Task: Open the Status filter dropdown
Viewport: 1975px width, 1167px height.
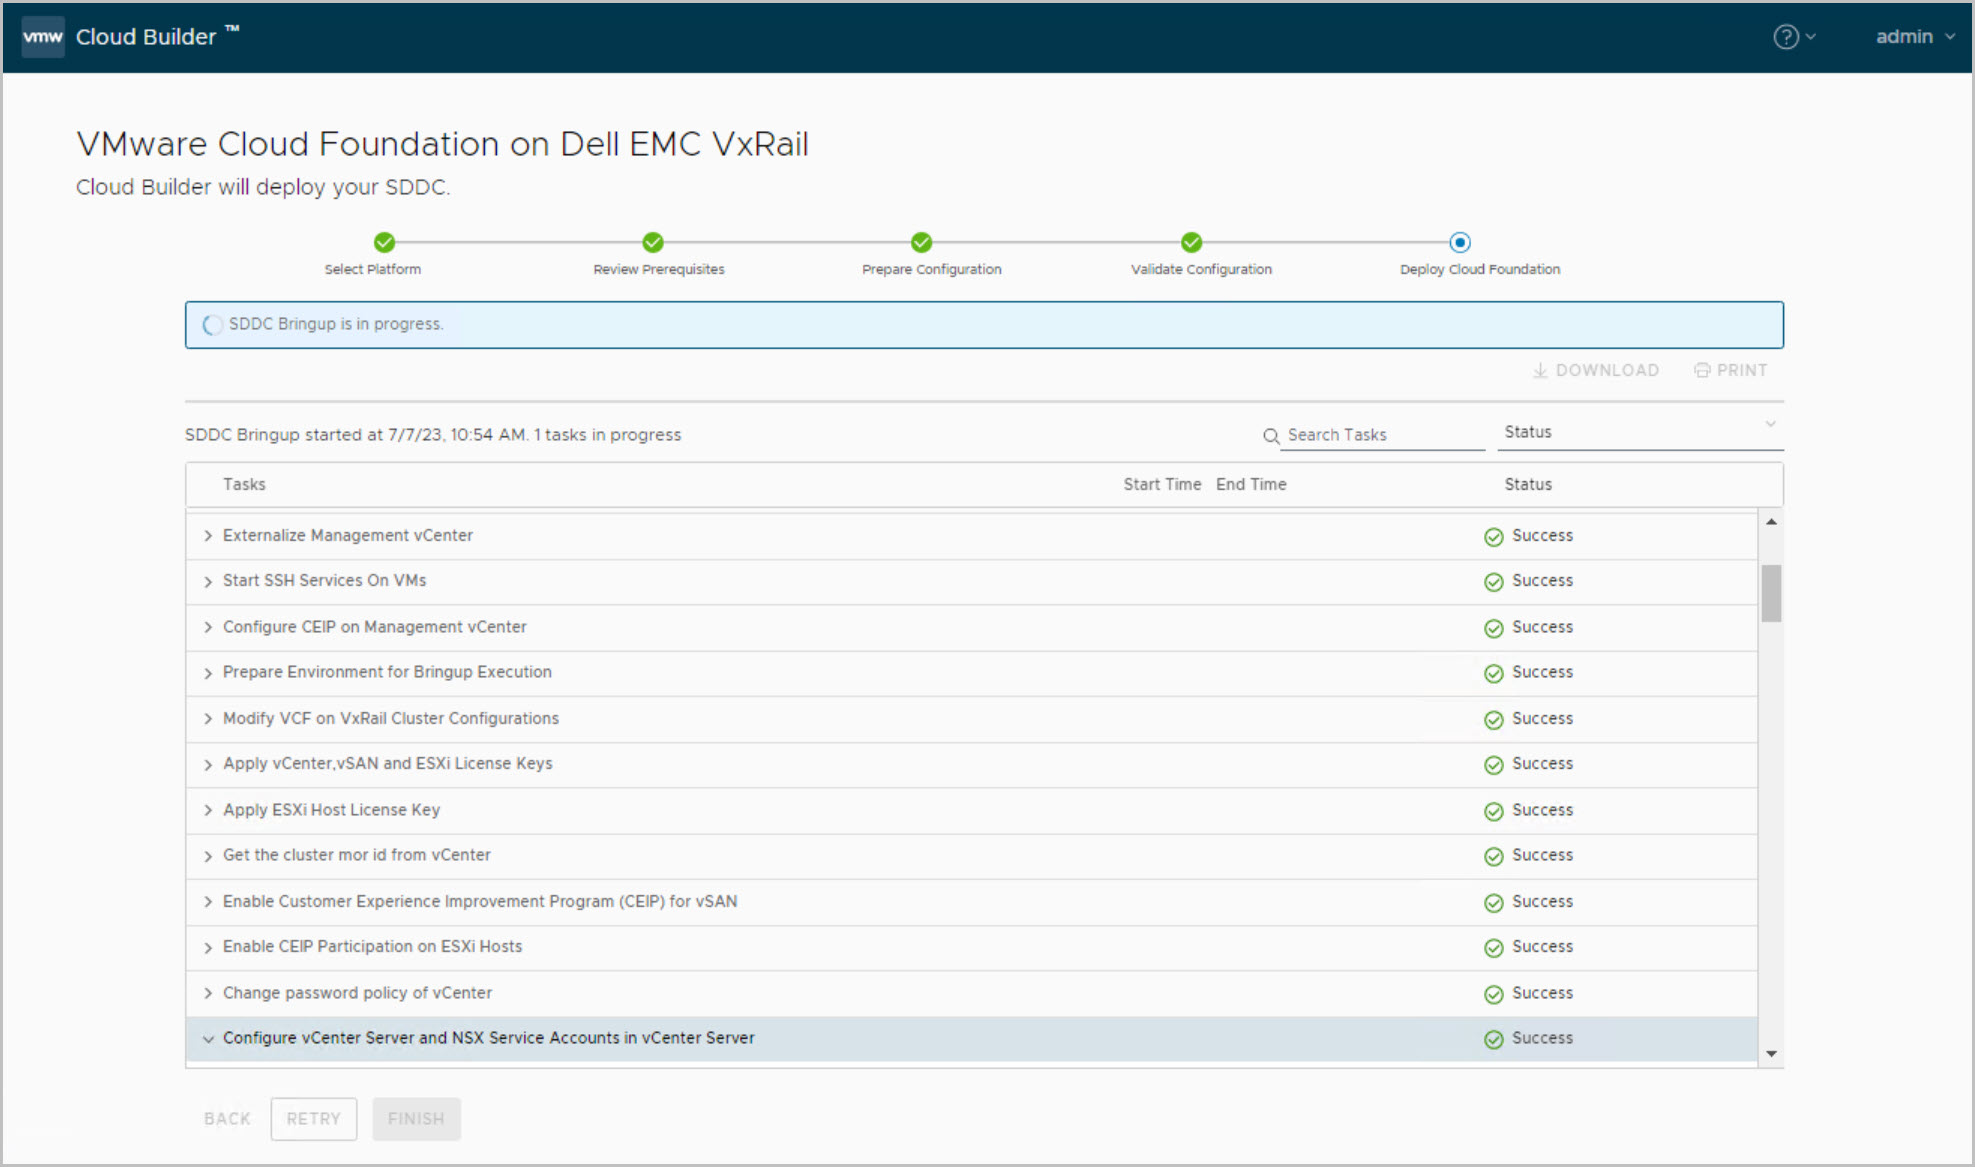Action: [1640, 432]
